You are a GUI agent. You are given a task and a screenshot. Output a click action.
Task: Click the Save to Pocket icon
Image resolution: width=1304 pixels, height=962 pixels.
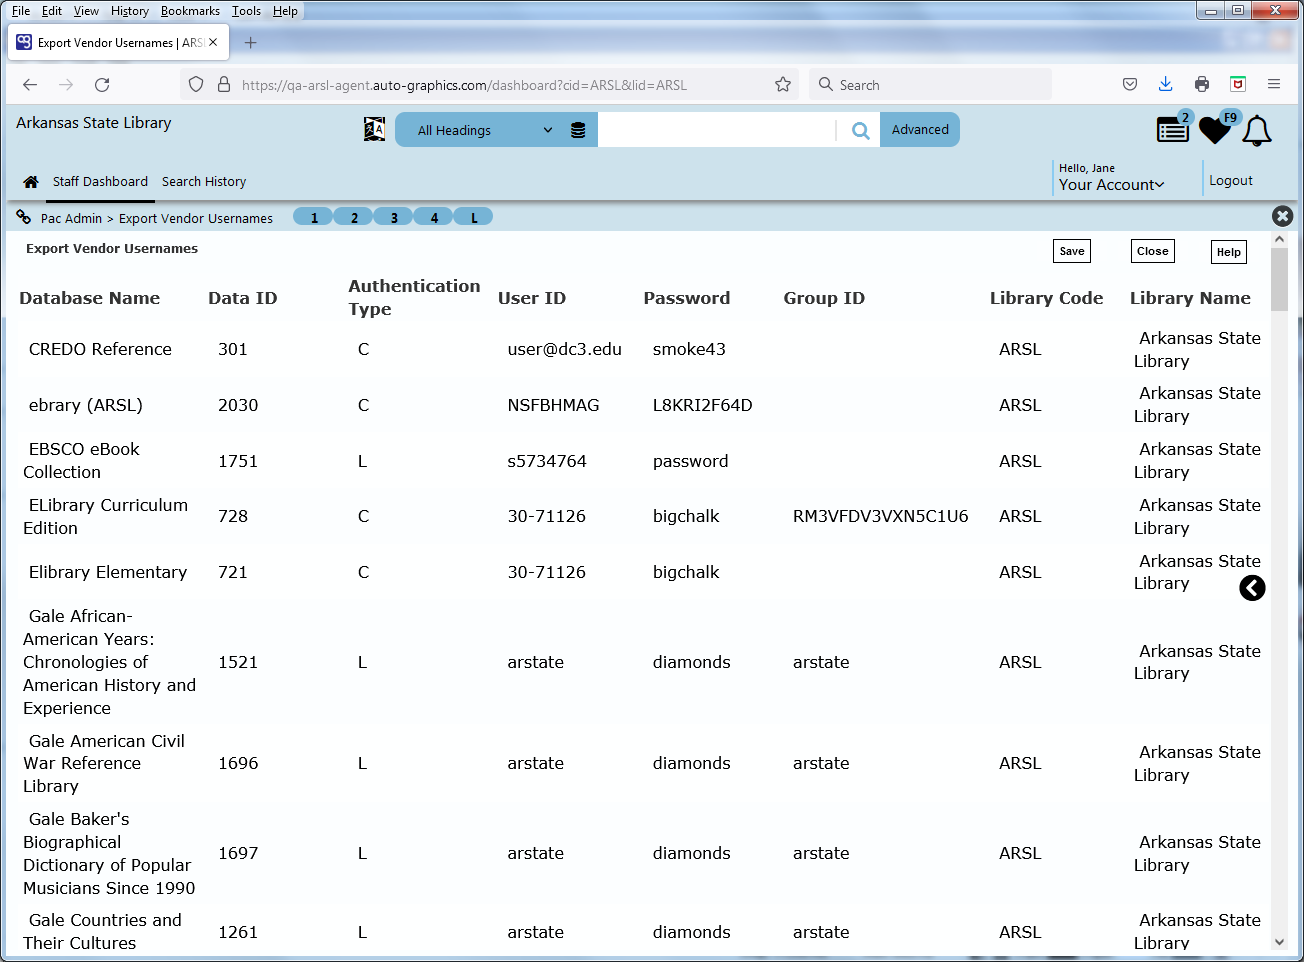pyautogui.click(x=1130, y=85)
